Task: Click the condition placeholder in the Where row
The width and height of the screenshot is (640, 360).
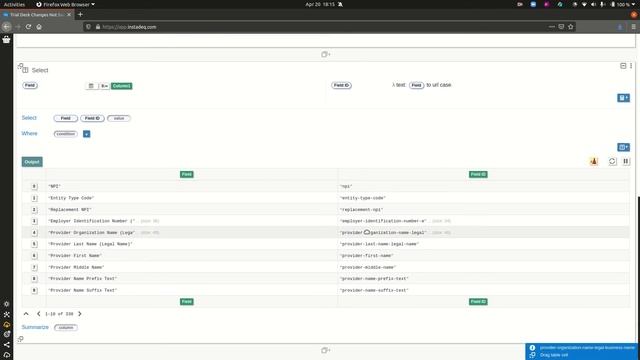Action: click(65, 134)
